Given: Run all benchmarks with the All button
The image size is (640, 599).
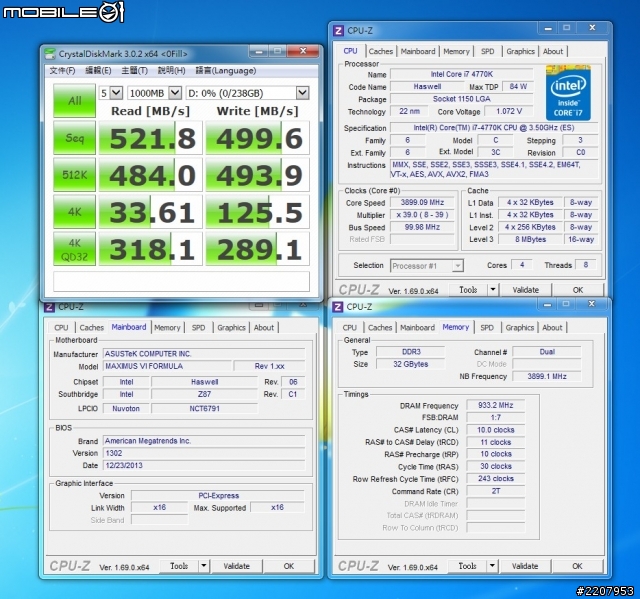Looking at the screenshot, I should 74,101.
